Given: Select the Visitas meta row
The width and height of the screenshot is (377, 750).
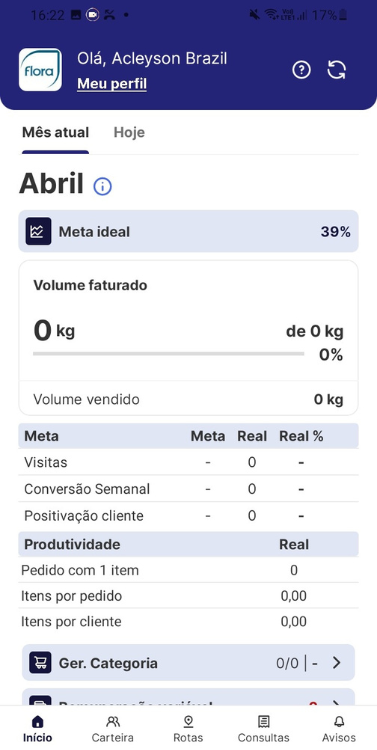Looking at the screenshot, I should [188, 462].
